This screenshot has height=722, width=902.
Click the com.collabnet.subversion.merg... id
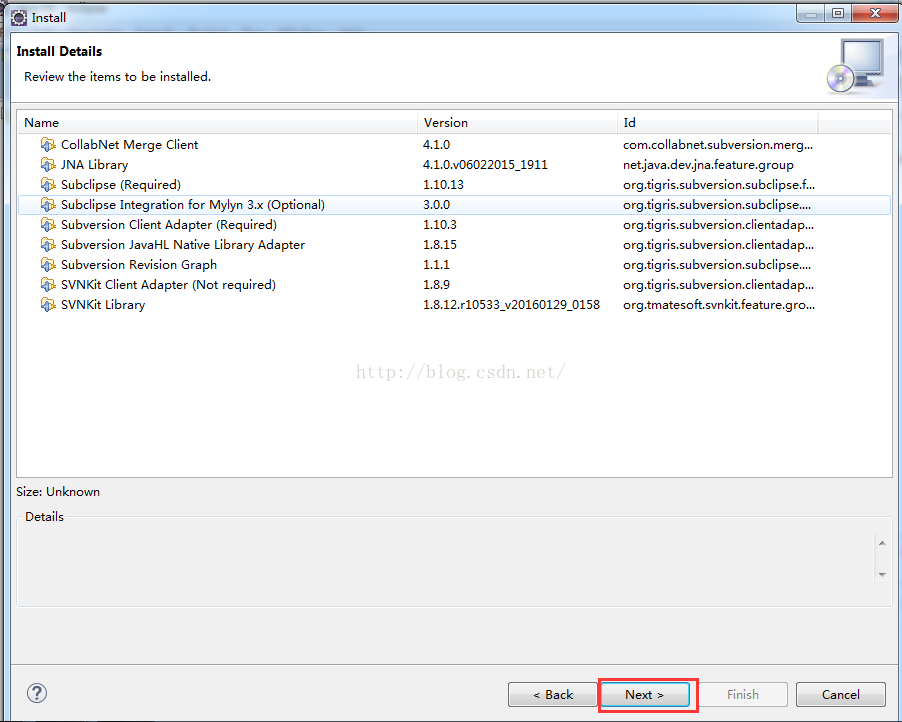pyautogui.click(x=718, y=145)
